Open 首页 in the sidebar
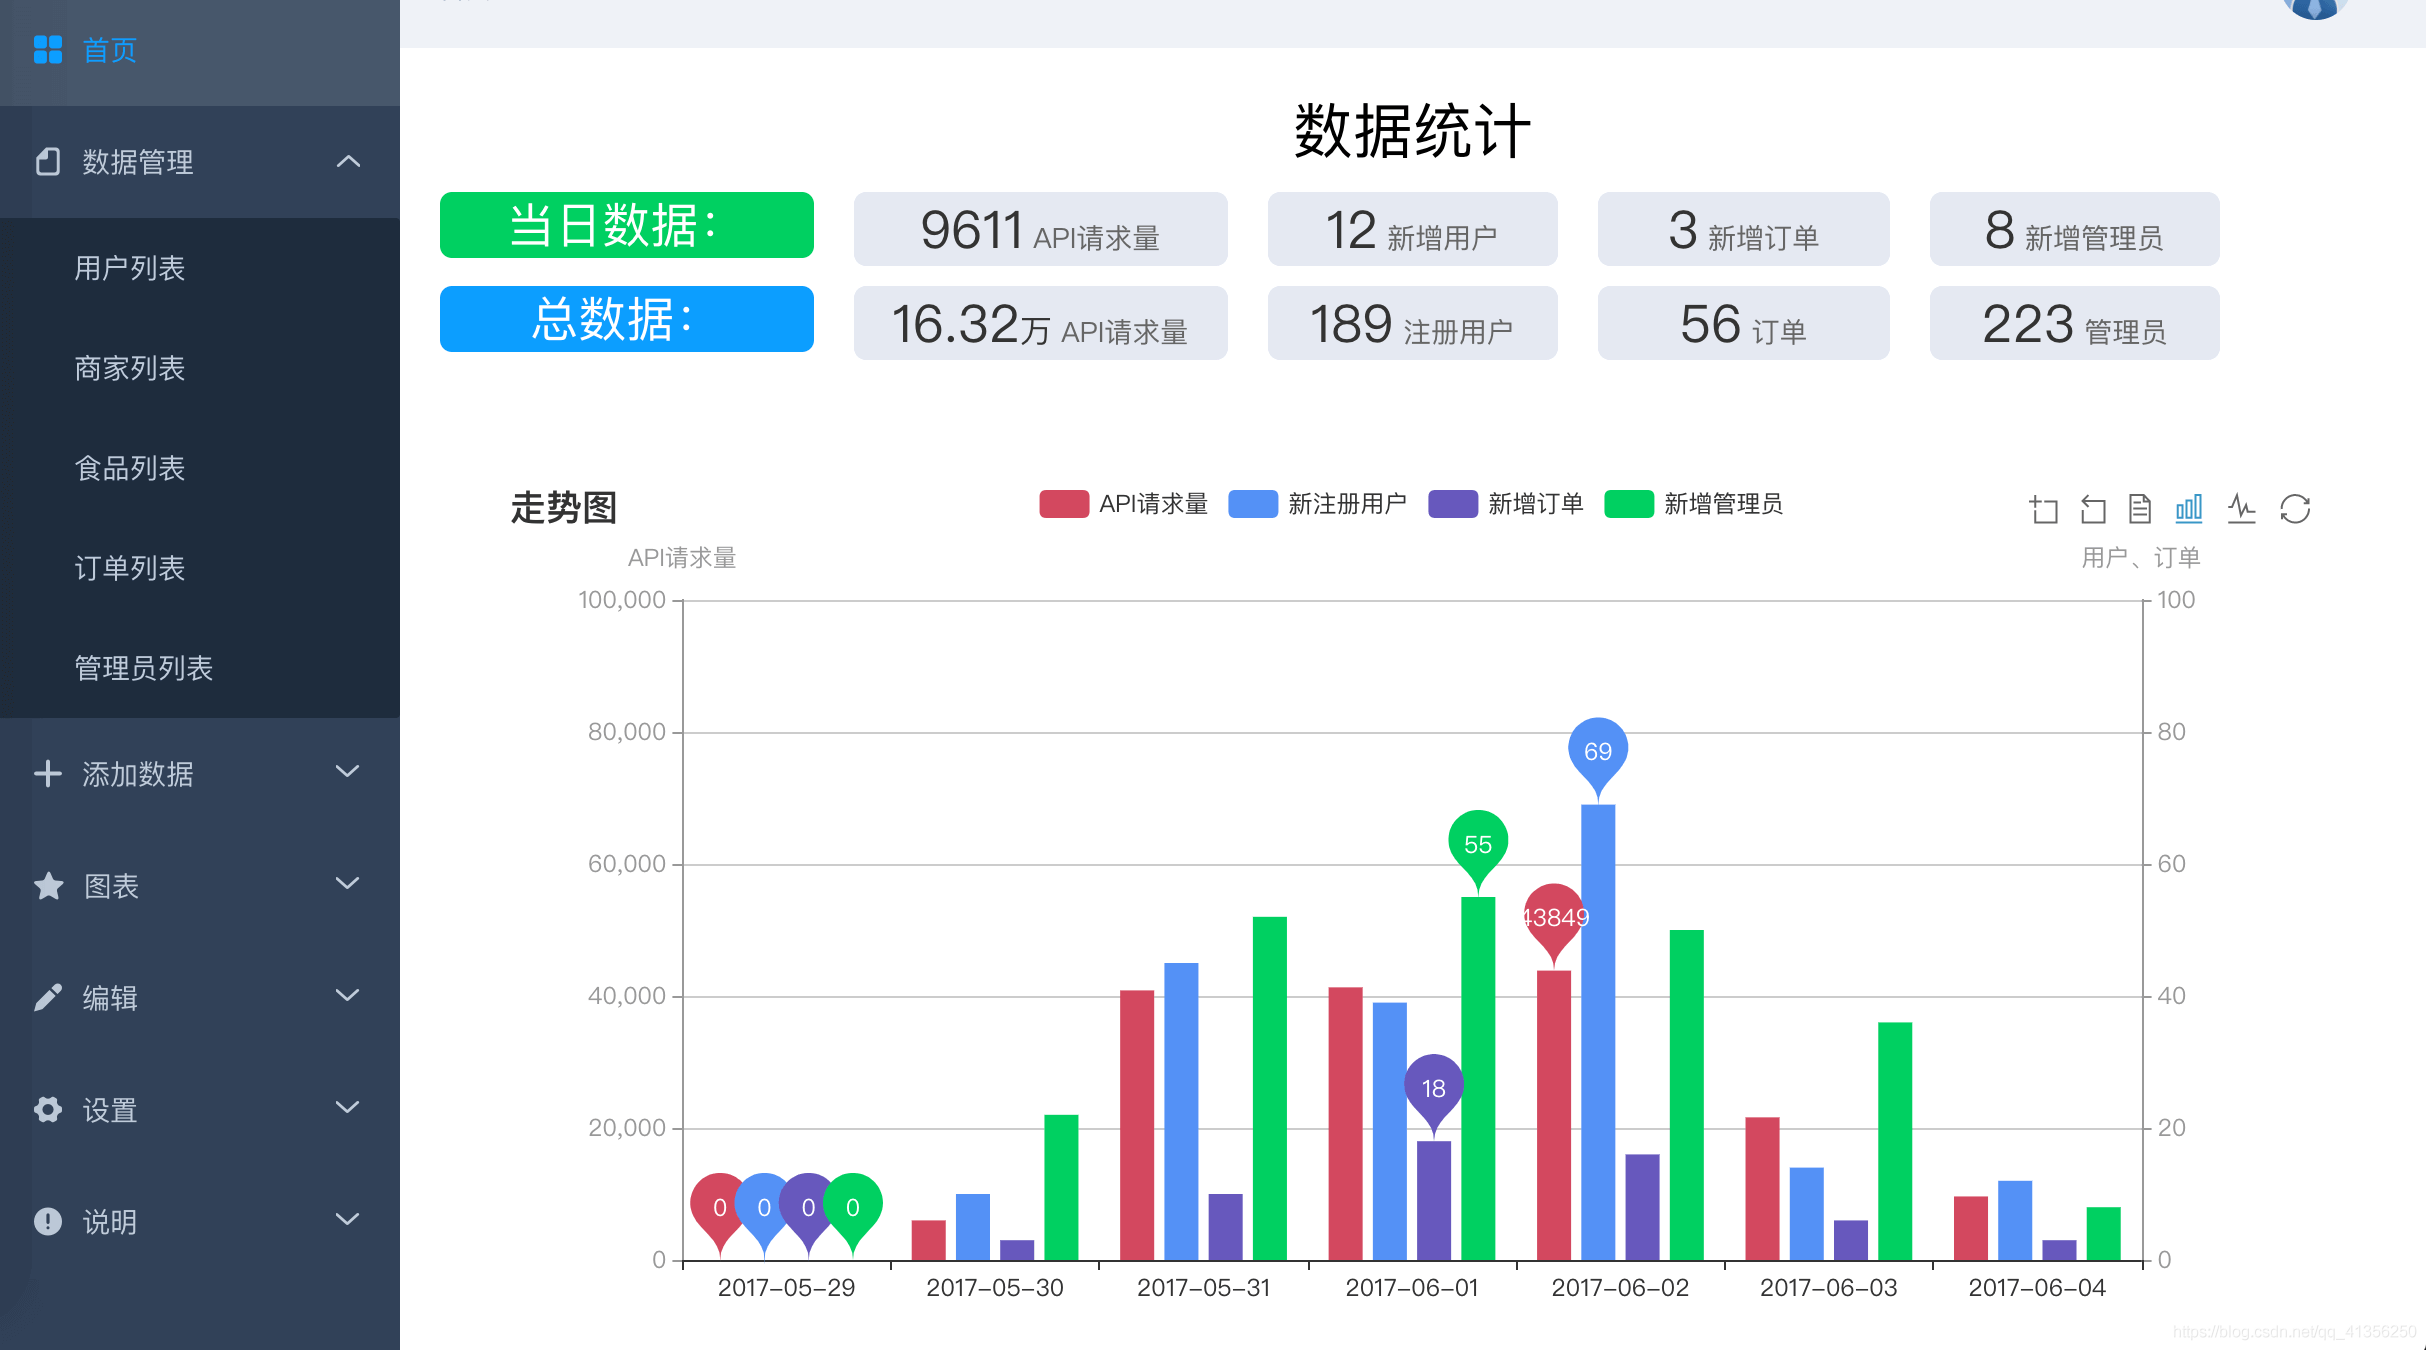The height and width of the screenshot is (1350, 2426). click(108, 51)
